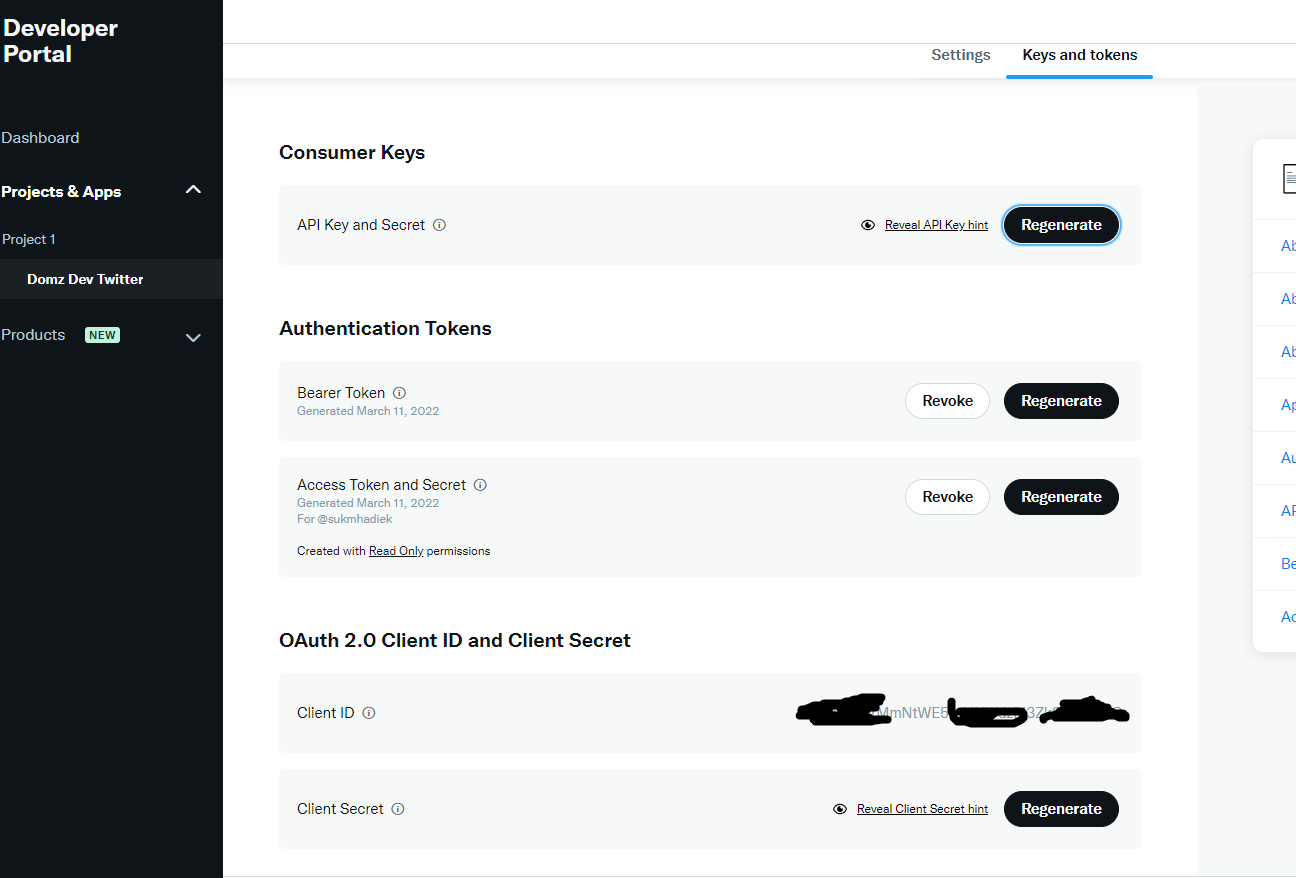Viewport: 1296px width, 878px height.
Task: Regenerate the Client Secret
Action: 1061,809
